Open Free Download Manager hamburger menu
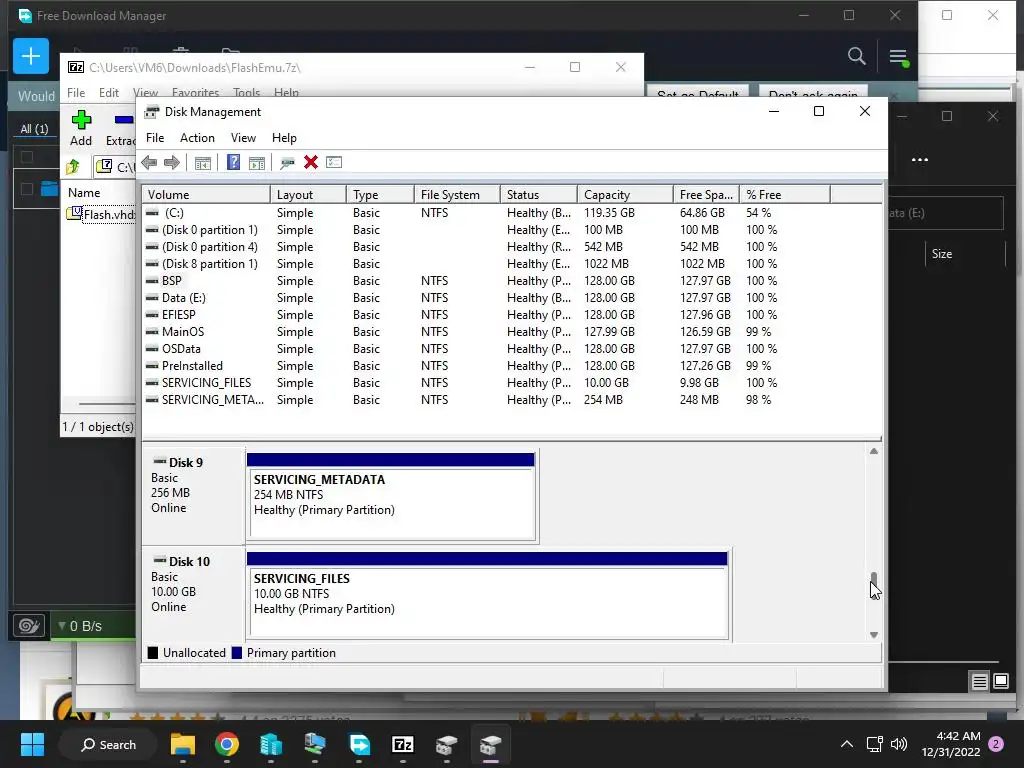 [898, 57]
